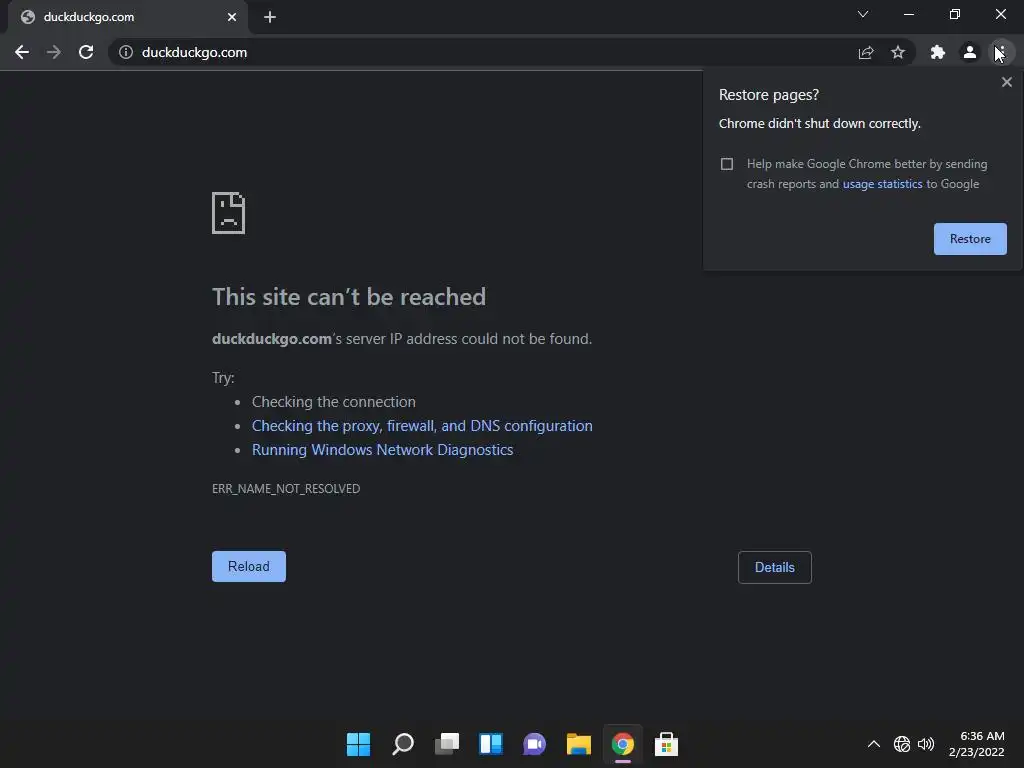Viewport: 1024px width, 768px height.
Task: Open a new tab with the plus button
Action: tap(270, 17)
